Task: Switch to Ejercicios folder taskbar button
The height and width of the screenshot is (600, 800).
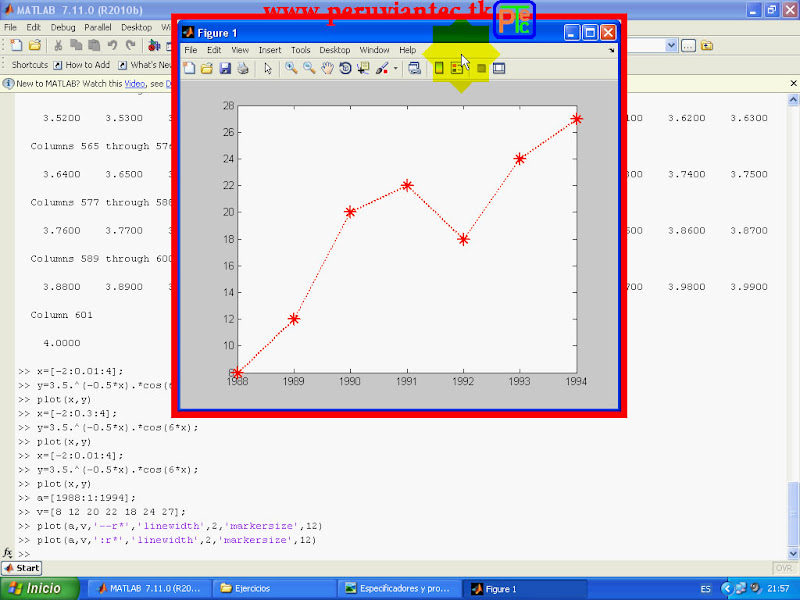Action: click(274, 588)
